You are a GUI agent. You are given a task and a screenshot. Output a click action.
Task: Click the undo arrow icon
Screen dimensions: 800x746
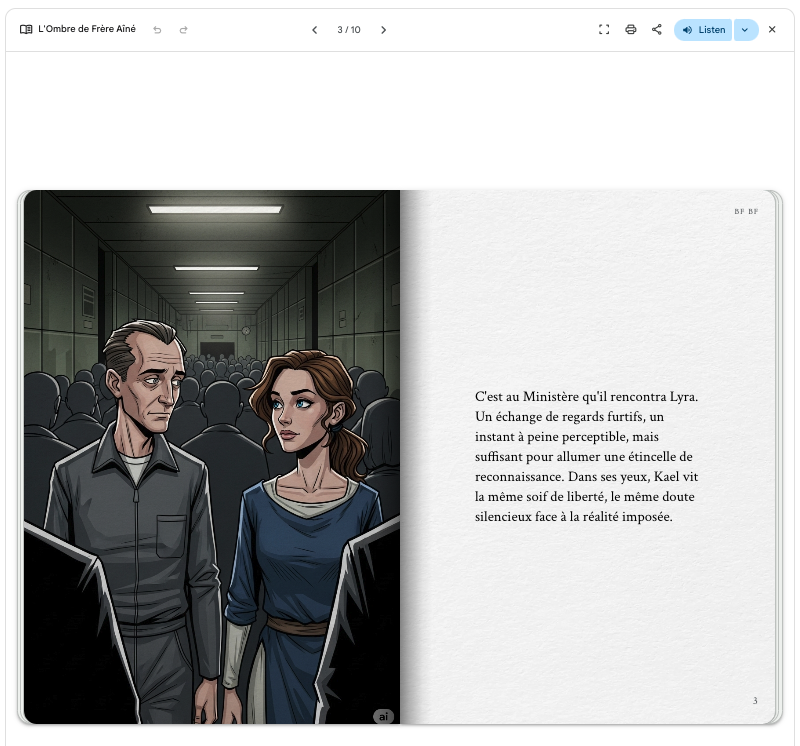coord(157,30)
